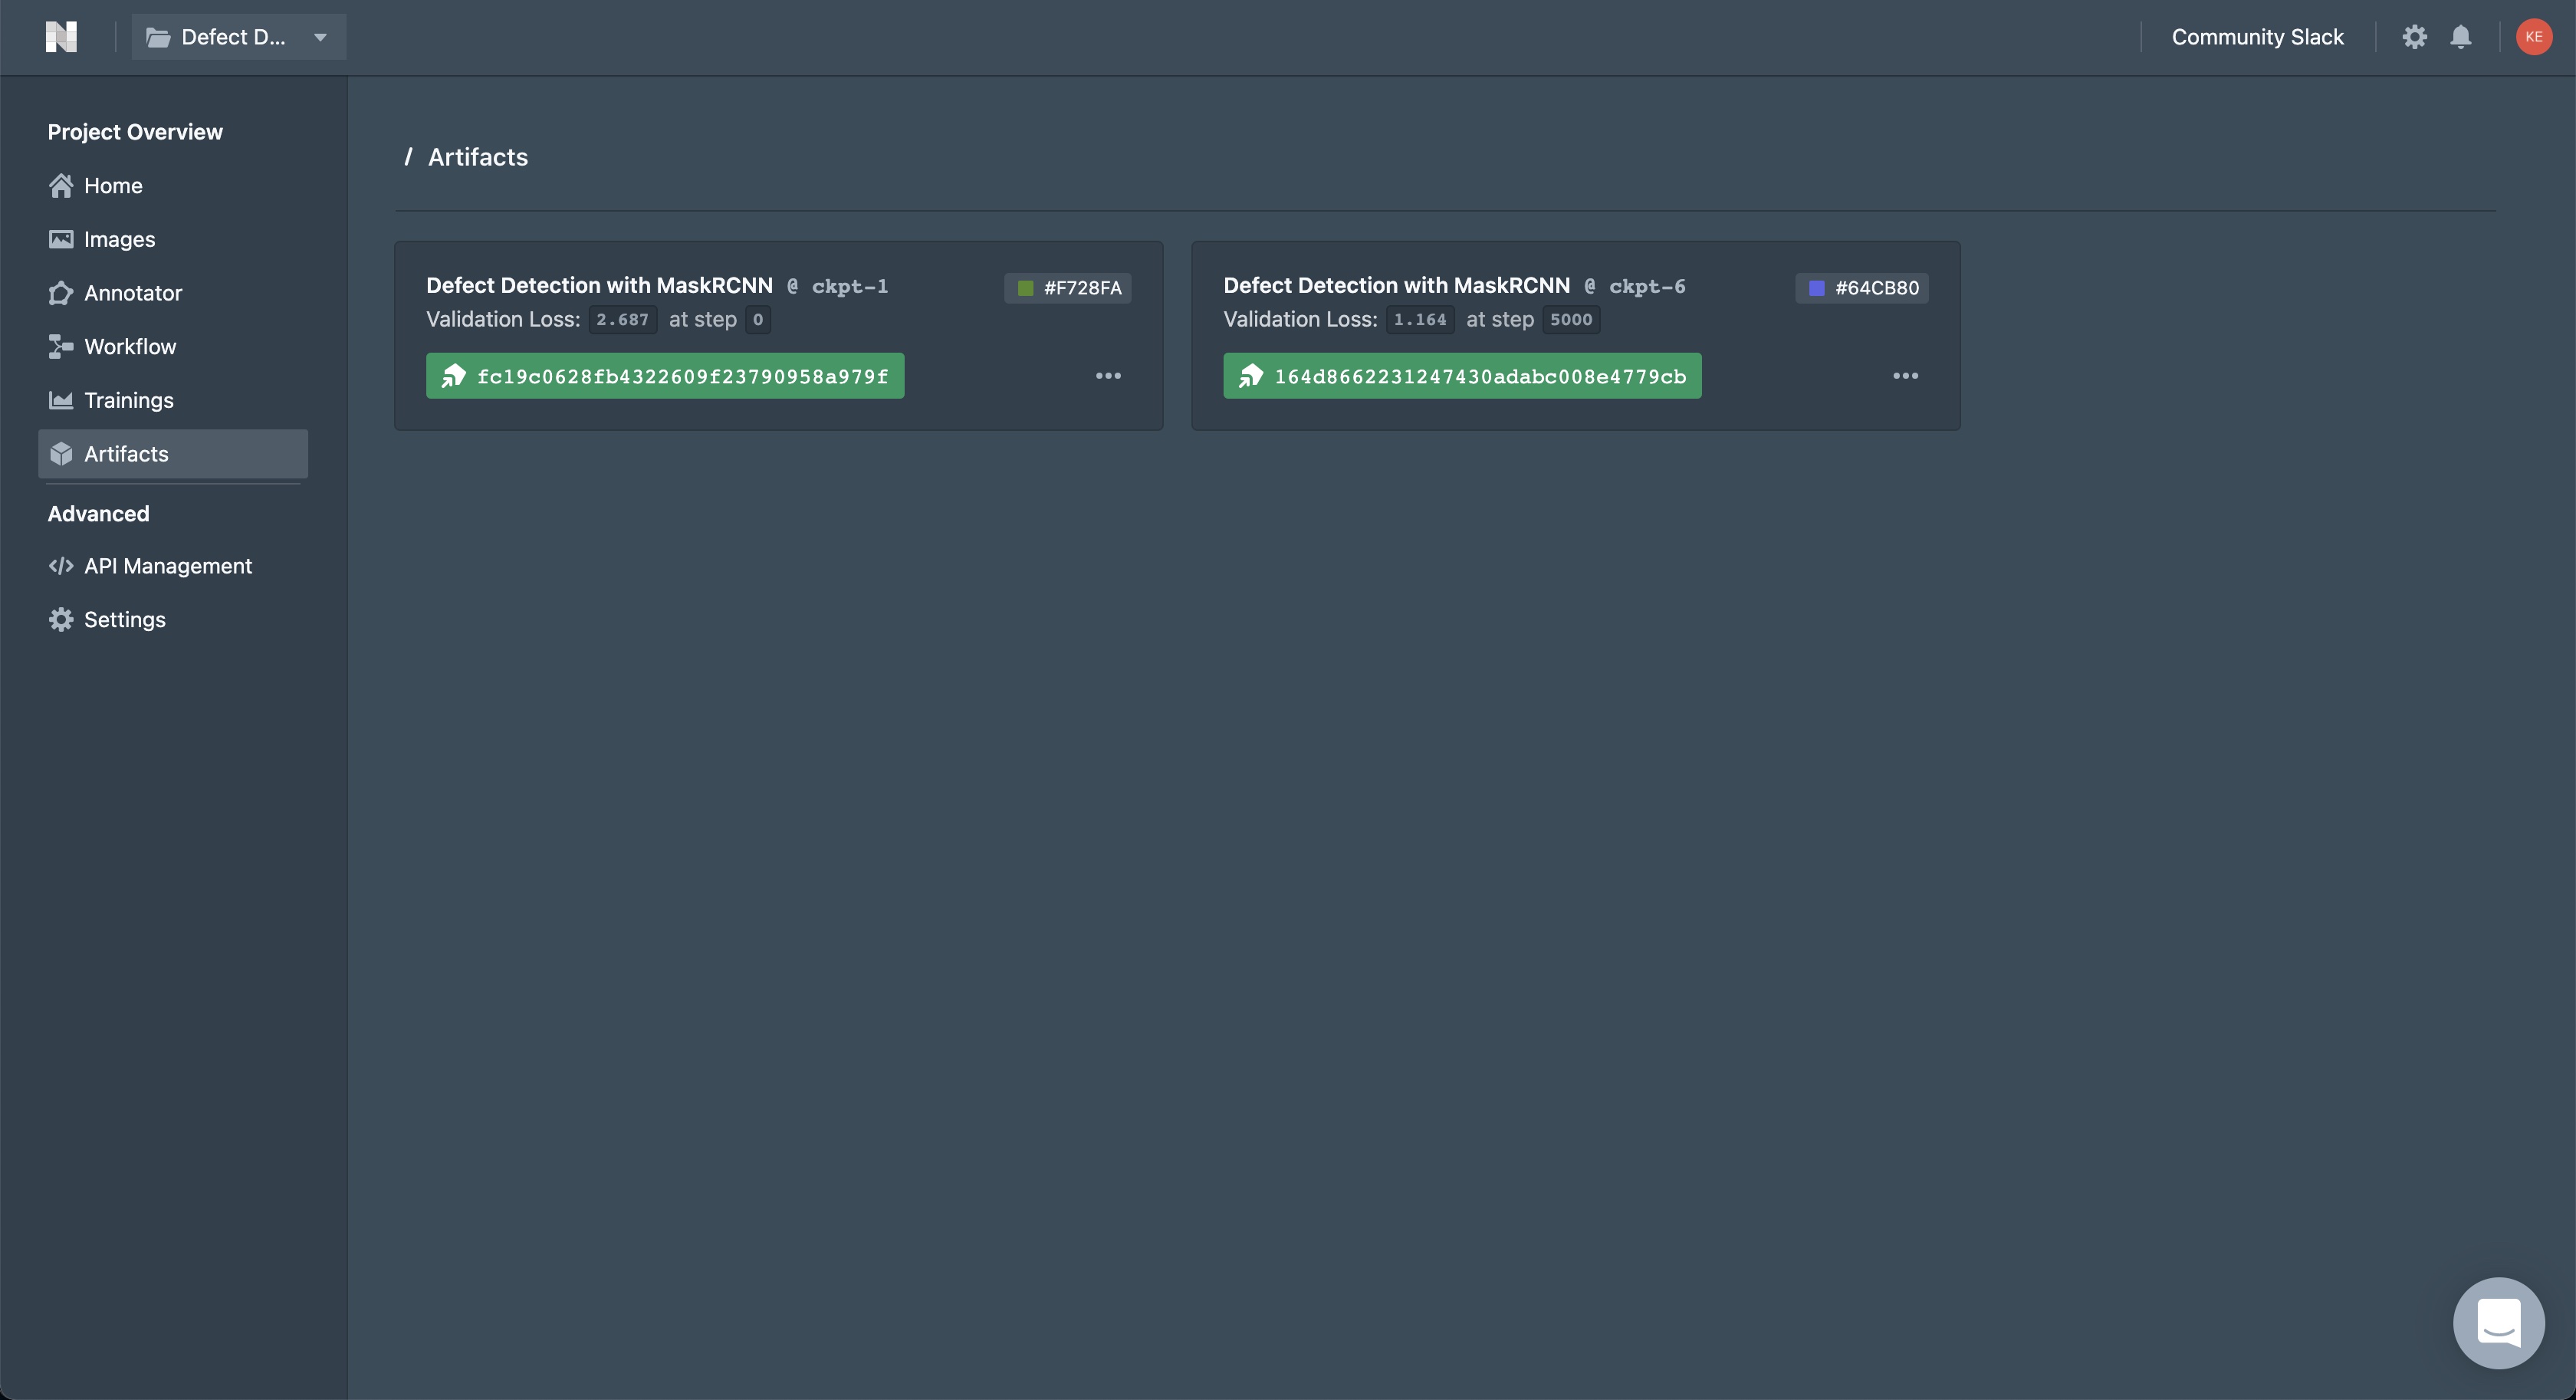
Task: Open ckpt-1 card three-dot menu
Action: pos(1108,376)
